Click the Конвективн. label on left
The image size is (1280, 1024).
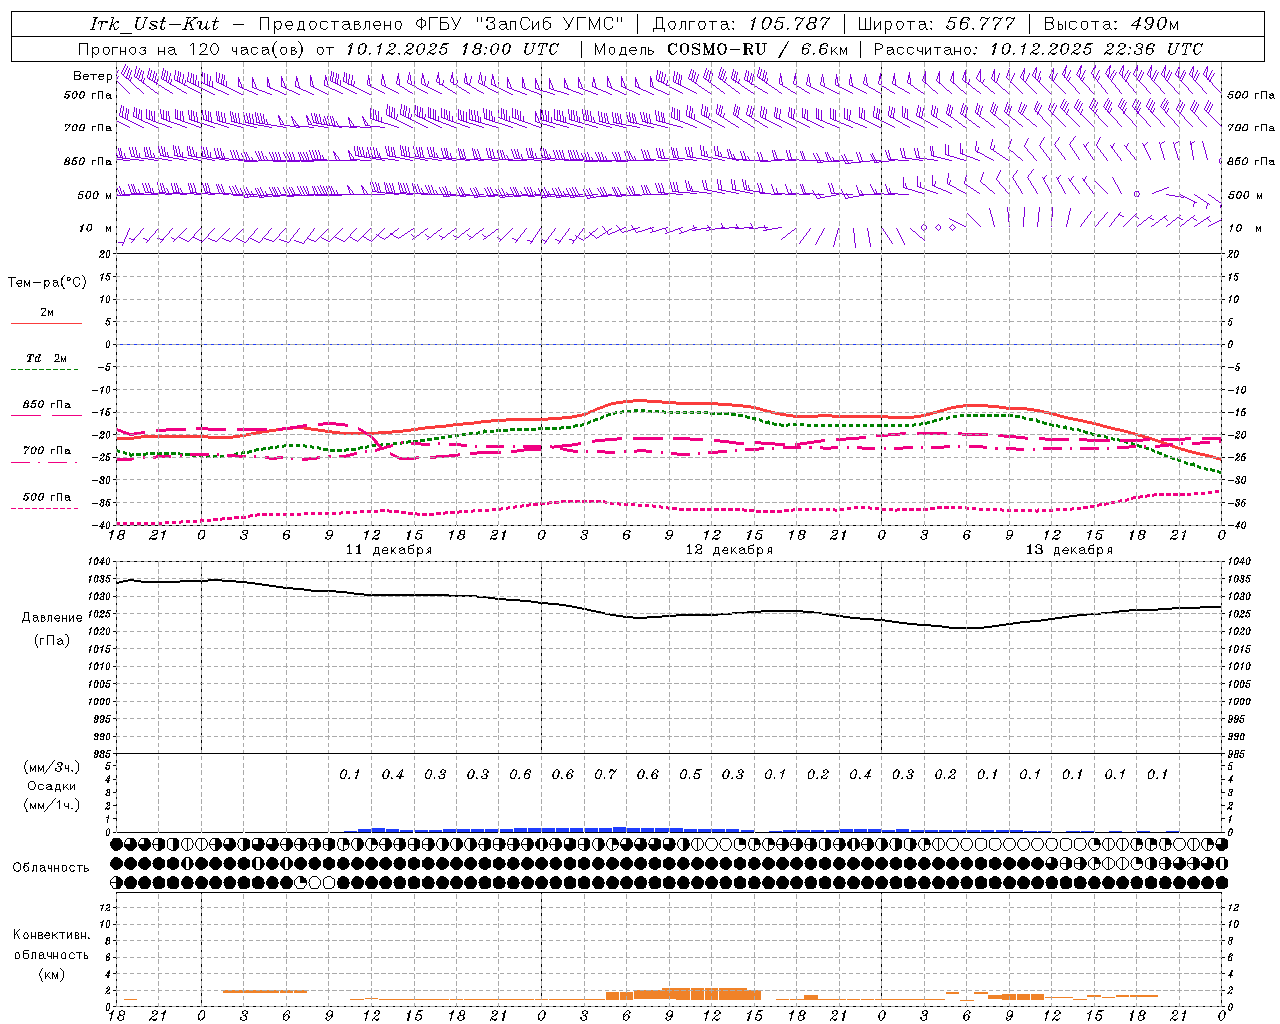pyautogui.click(x=51, y=935)
